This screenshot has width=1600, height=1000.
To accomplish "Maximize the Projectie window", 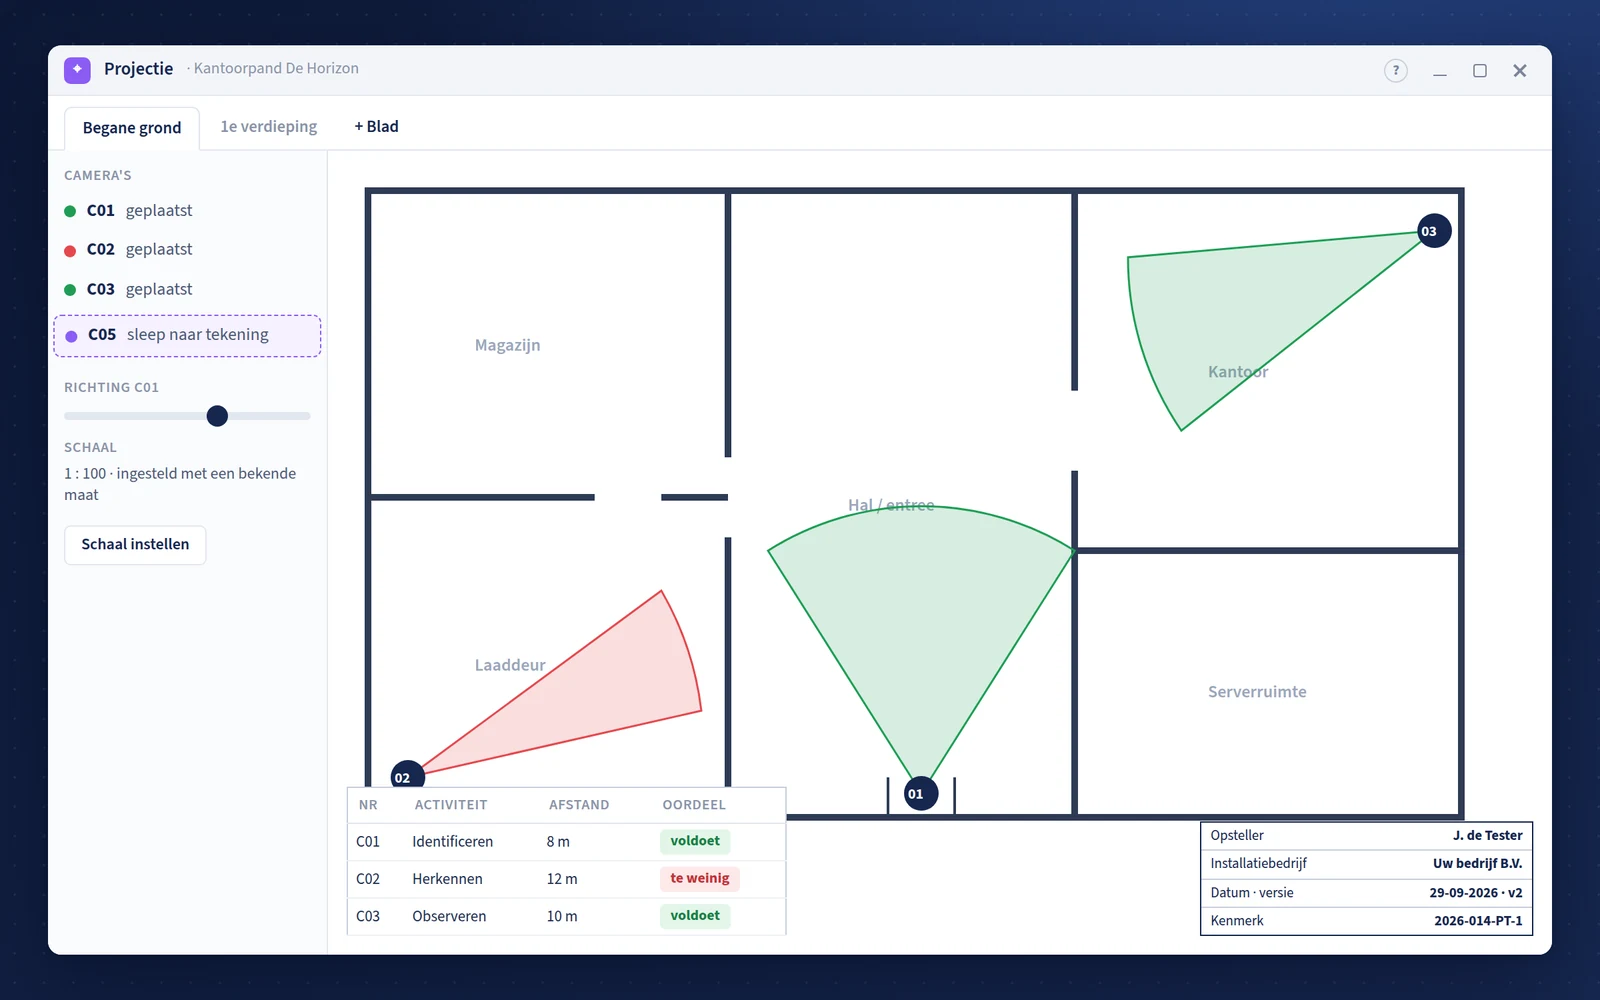I will pos(1480,71).
